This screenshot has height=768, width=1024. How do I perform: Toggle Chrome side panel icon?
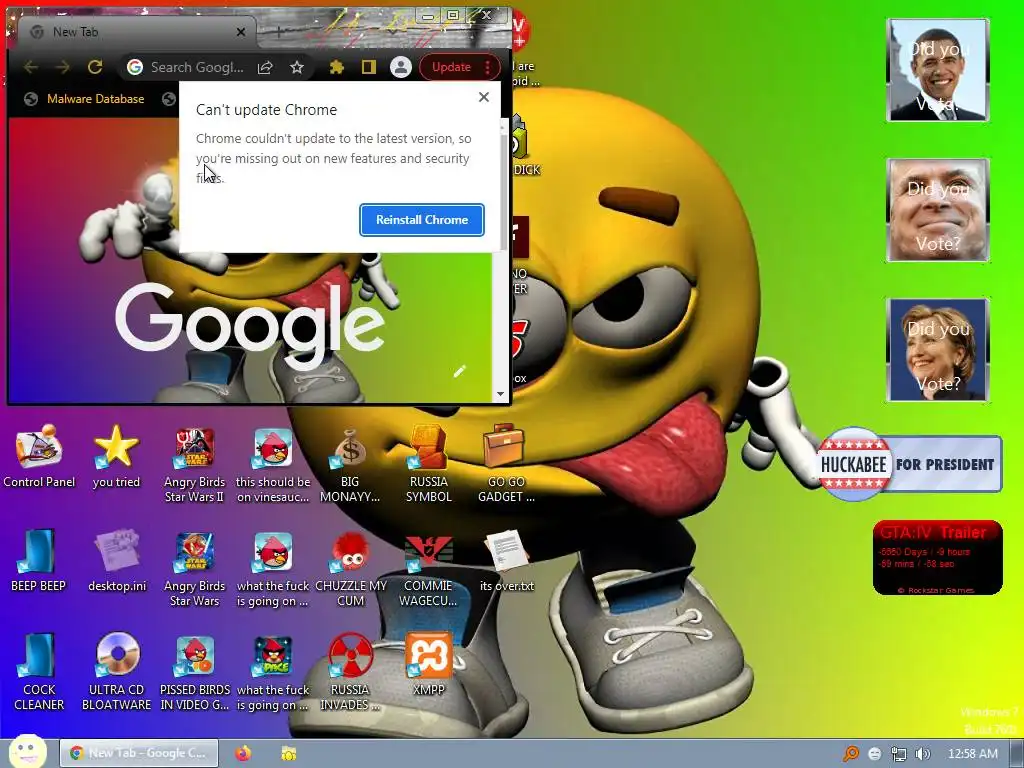pos(368,67)
